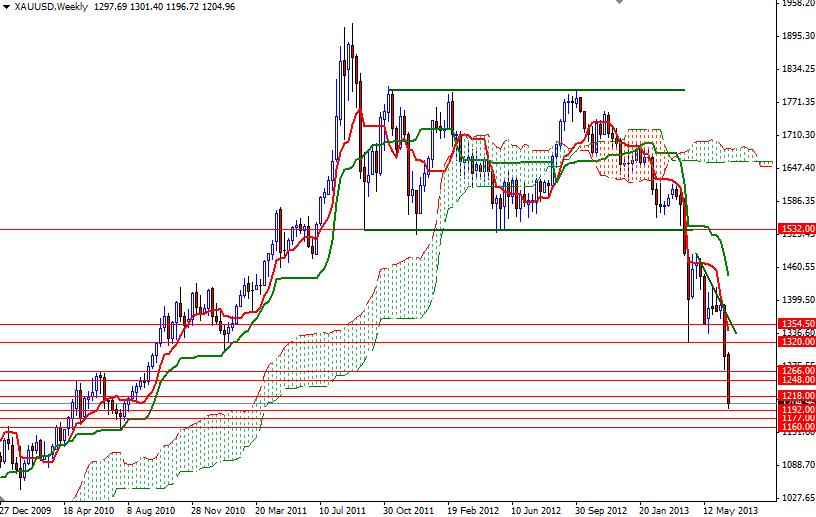Select the 1266.00 price level label
816x517 pixels.
click(x=795, y=371)
